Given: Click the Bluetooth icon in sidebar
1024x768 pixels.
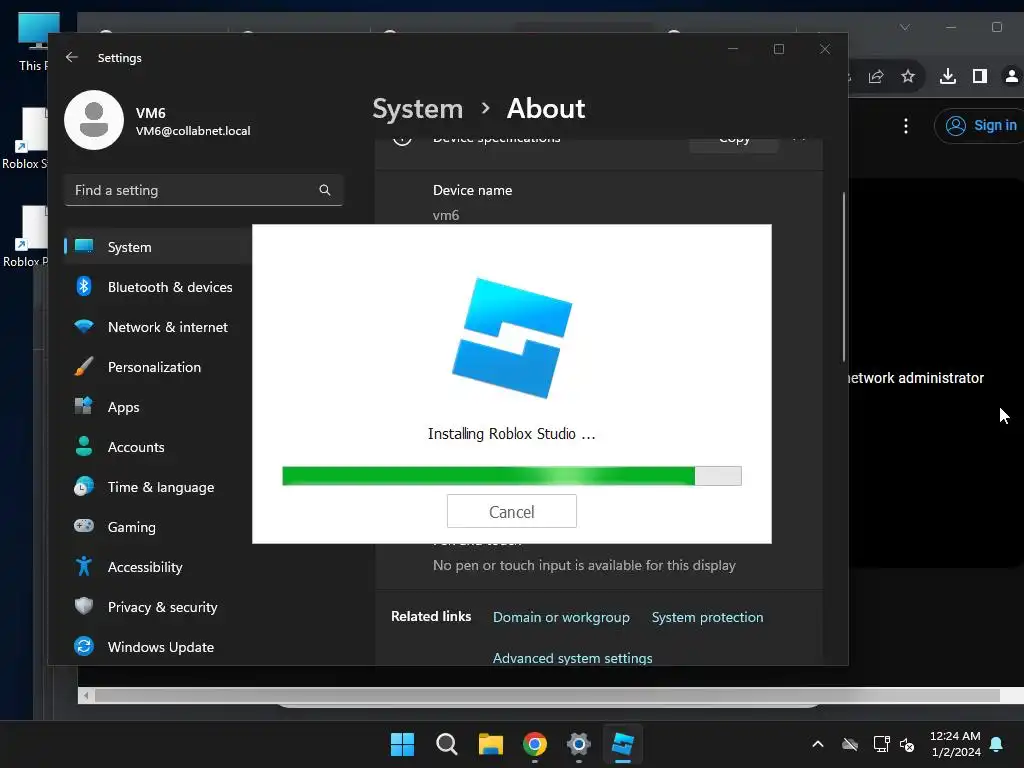Looking at the screenshot, I should pos(84,286).
